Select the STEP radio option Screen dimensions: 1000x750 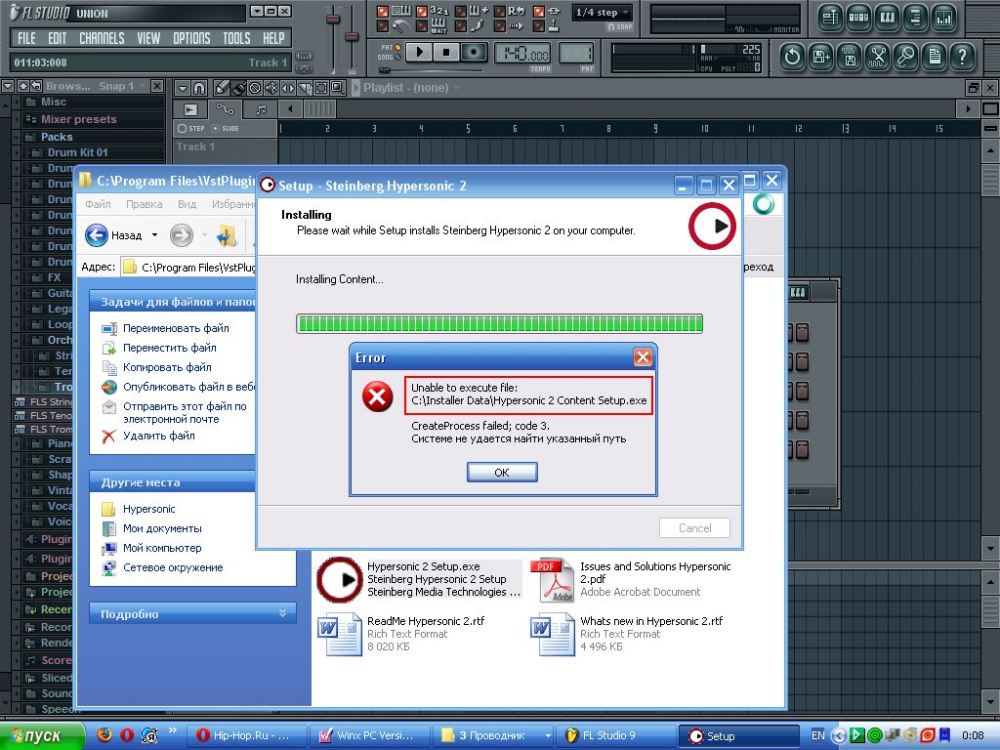coord(182,128)
